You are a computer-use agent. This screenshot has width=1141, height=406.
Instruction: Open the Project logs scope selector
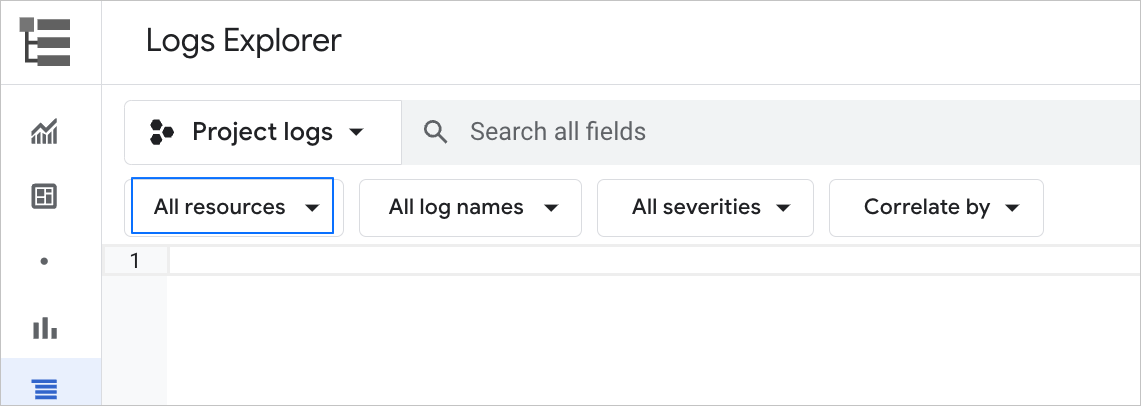click(x=262, y=132)
